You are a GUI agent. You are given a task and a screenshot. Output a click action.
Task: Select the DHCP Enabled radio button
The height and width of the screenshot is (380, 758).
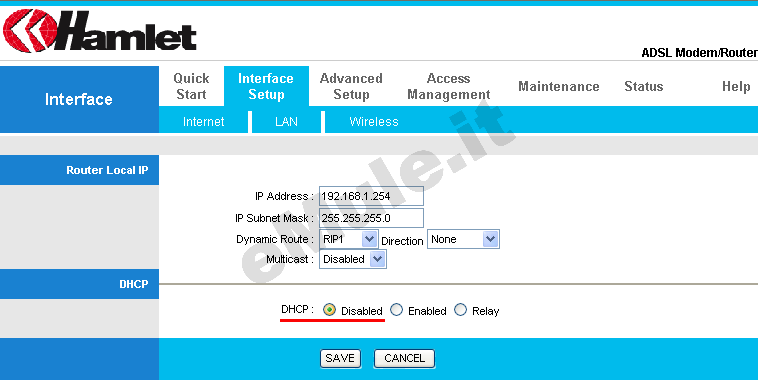pos(396,310)
